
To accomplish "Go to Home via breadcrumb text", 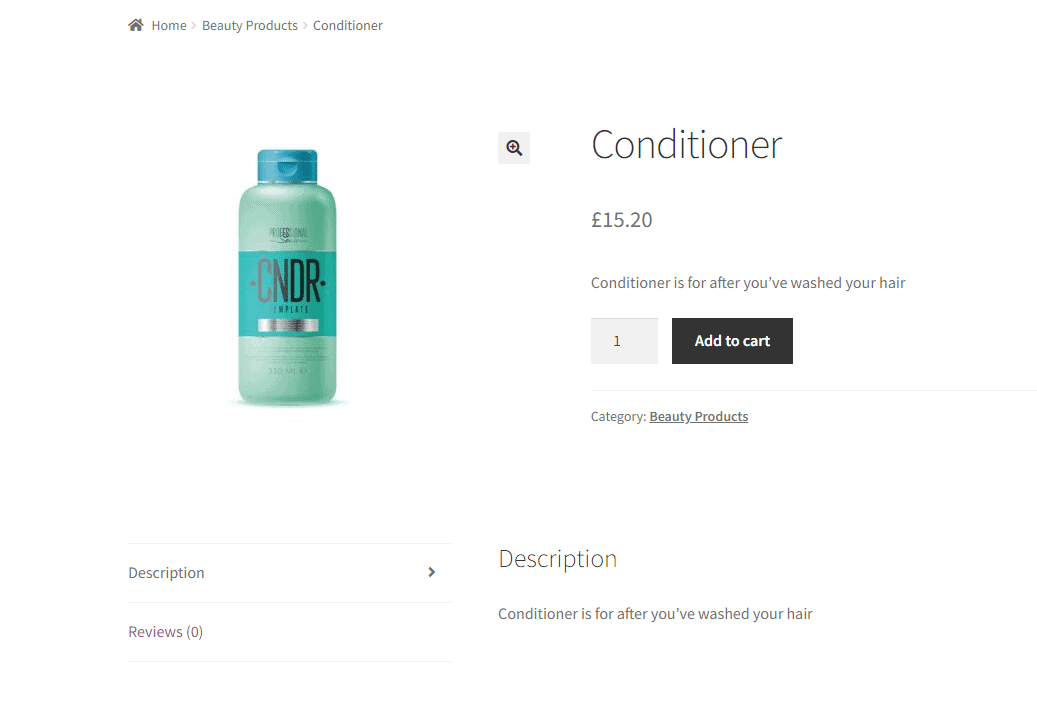I will (169, 25).
